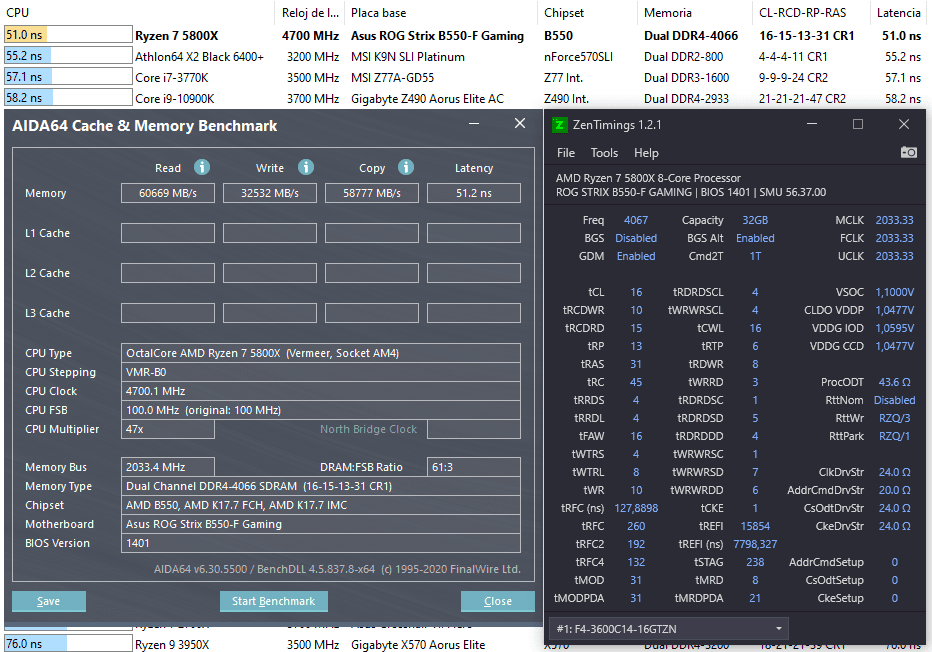Click the 76.0 ns latency bar

pyautogui.click(x=68, y=644)
